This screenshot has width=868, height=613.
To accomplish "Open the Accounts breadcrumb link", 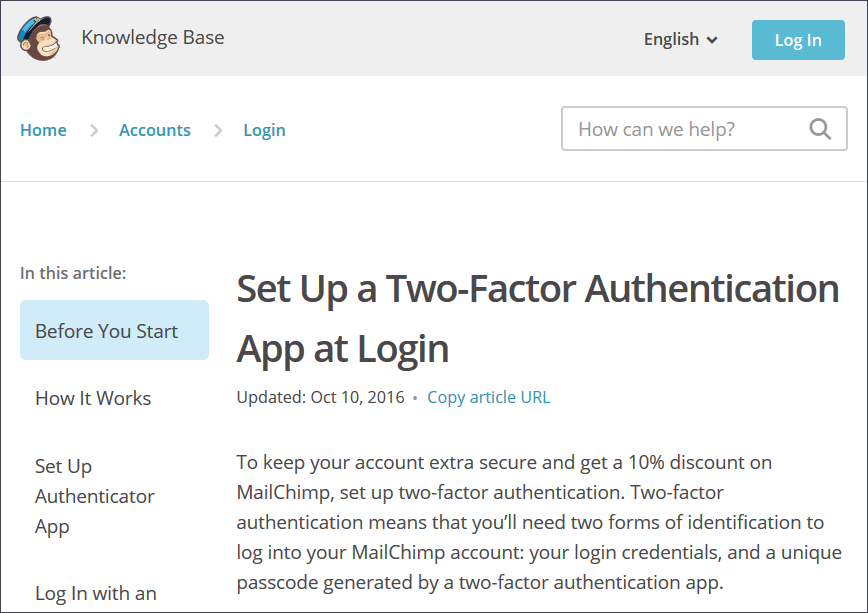I will tap(154, 130).
